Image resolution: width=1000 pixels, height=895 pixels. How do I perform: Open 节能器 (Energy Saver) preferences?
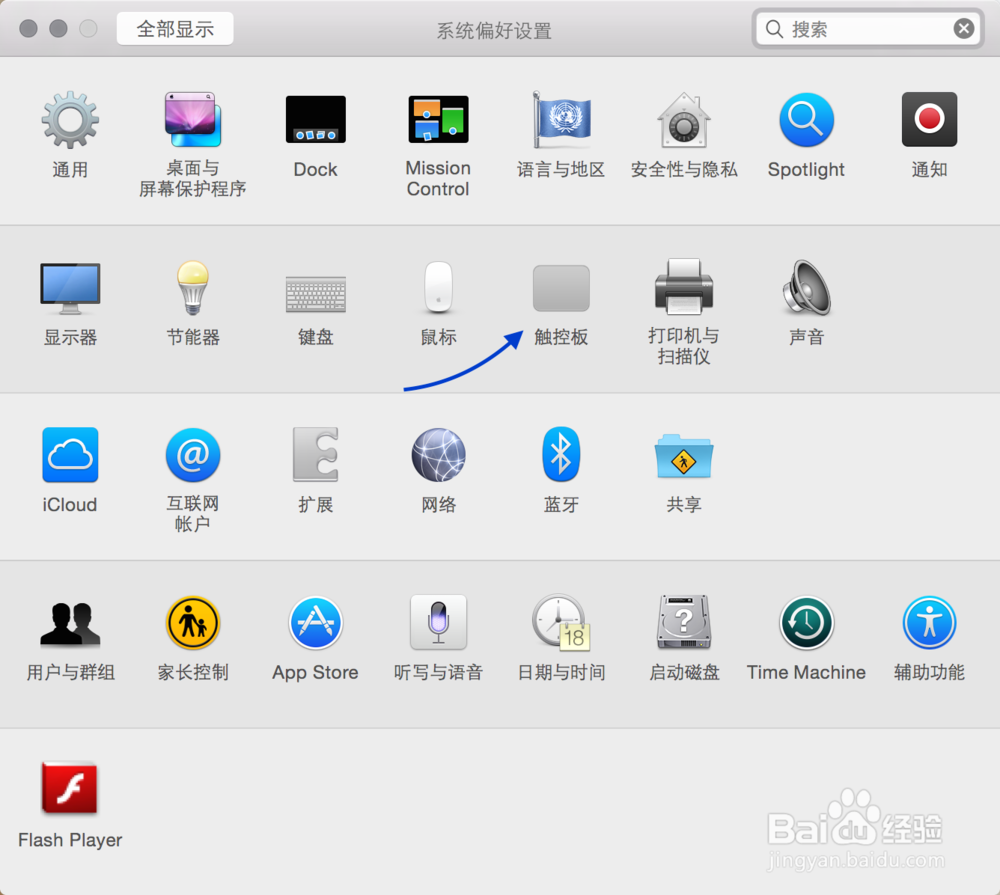(192, 288)
